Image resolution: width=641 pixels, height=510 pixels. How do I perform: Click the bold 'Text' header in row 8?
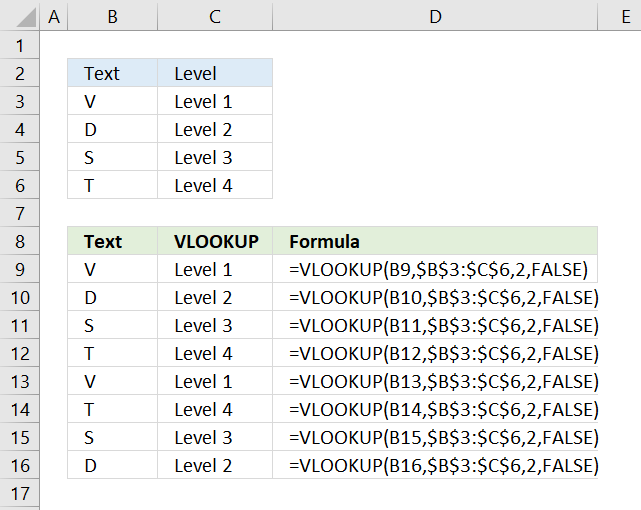click(x=112, y=241)
